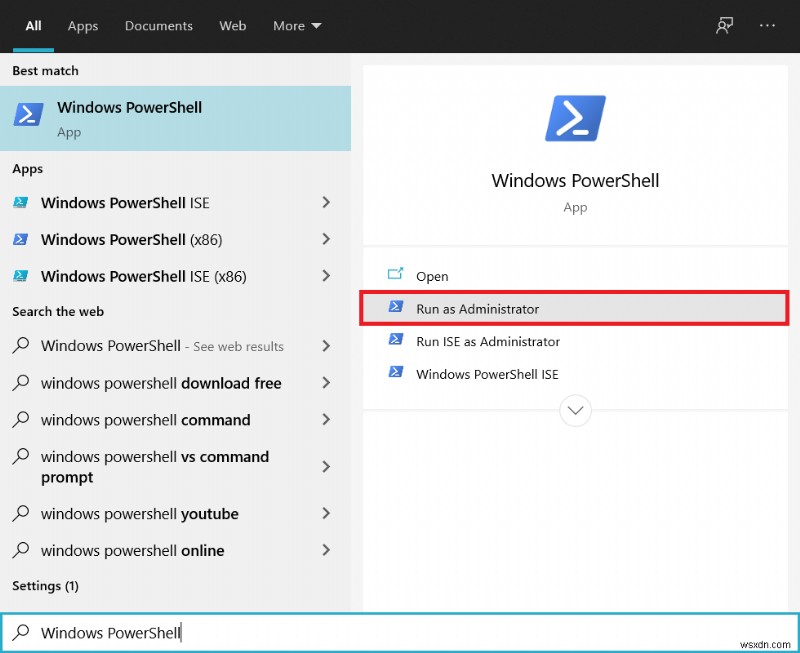The image size is (800, 653).
Task: Expand web results for windows powershell command
Action: click(326, 420)
